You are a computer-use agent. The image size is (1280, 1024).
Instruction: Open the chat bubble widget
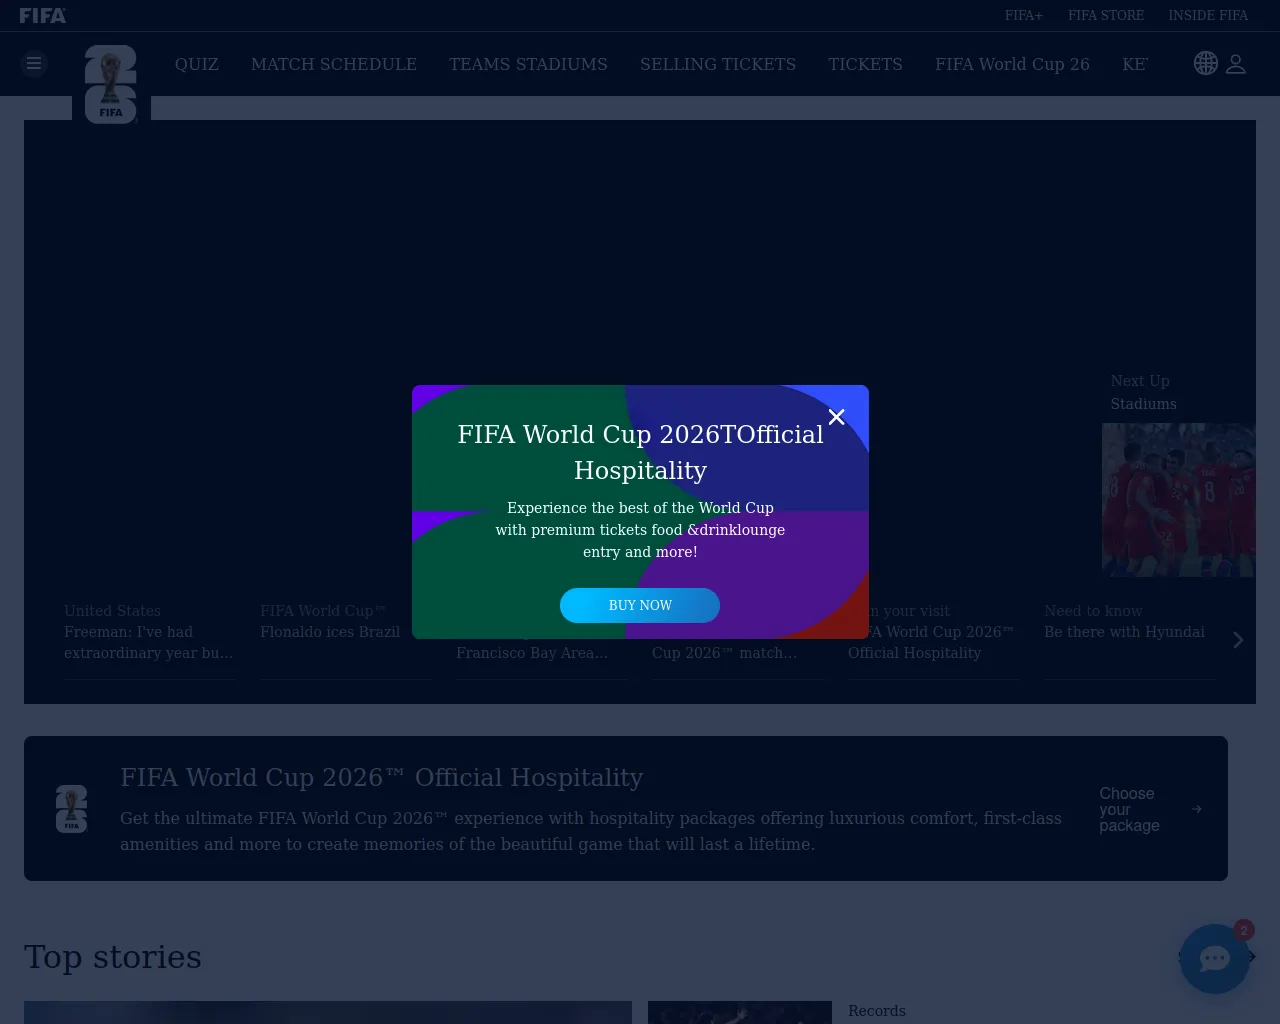[1215, 959]
